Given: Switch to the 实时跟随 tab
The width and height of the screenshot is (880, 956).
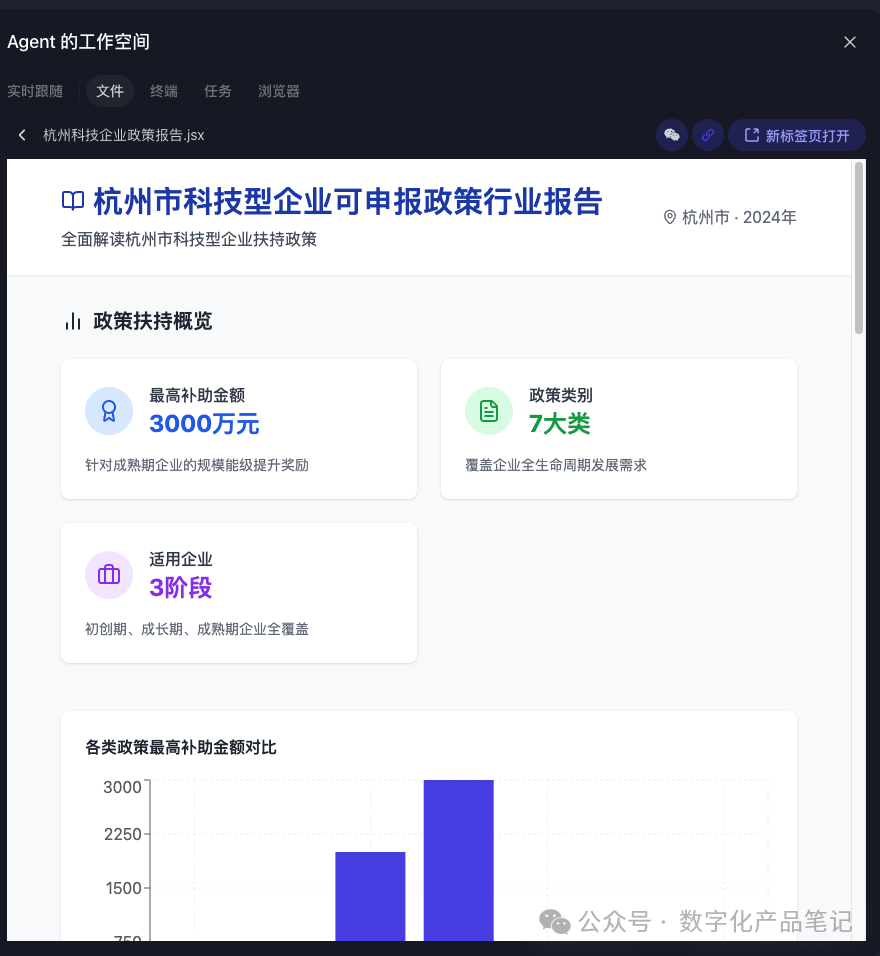Looking at the screenshot, I should pyautogui.click(x=35, y=91).
